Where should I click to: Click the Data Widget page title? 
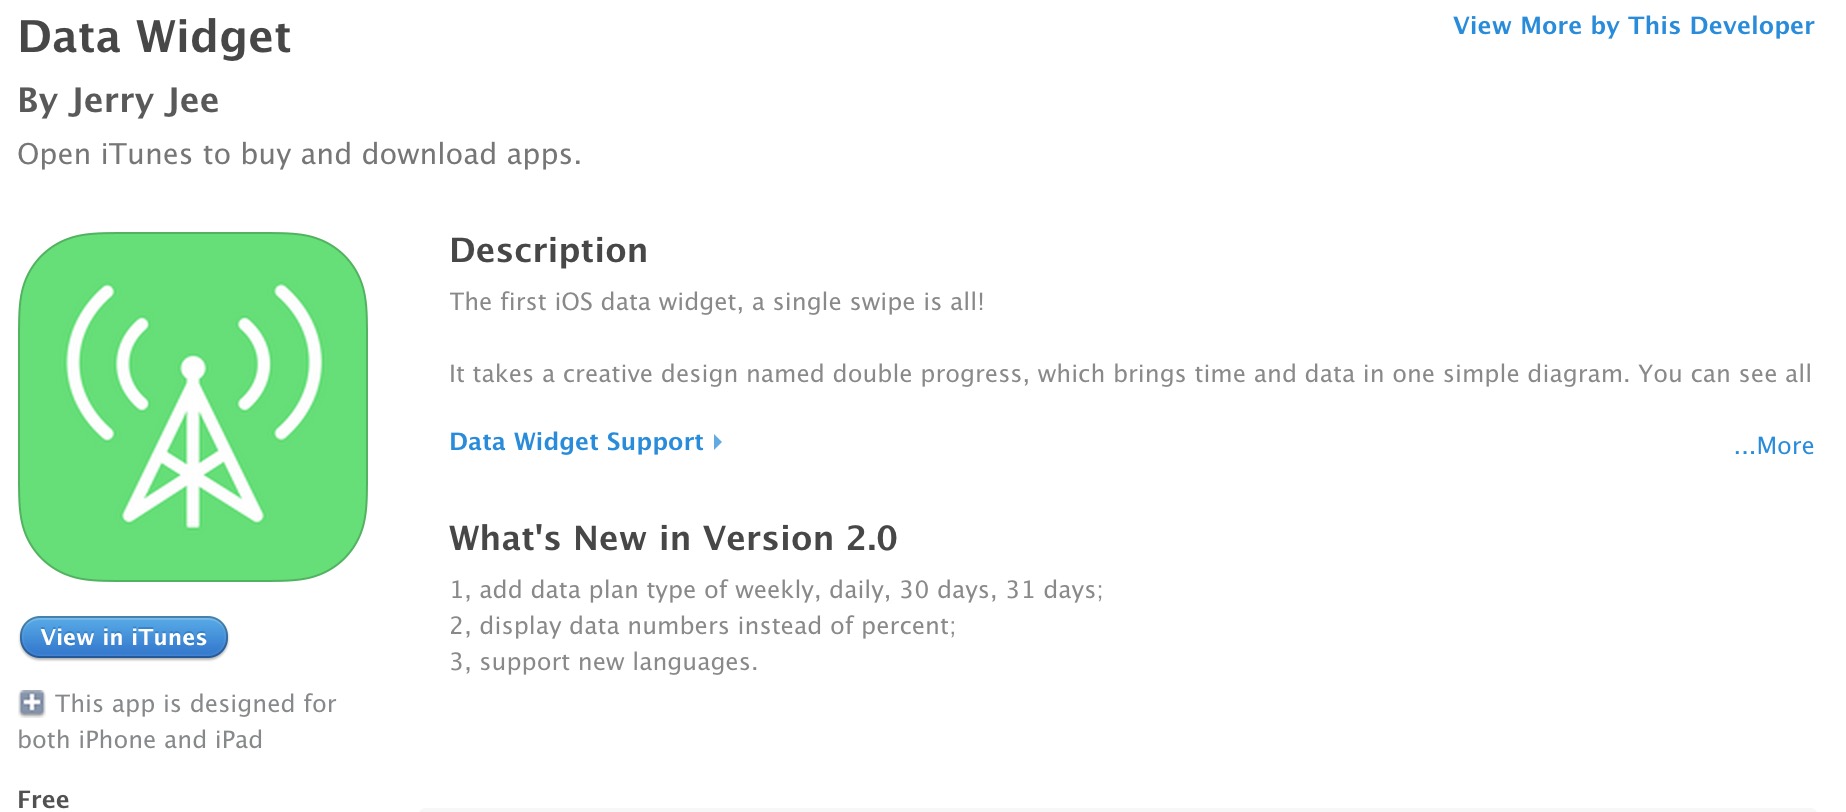154,38
